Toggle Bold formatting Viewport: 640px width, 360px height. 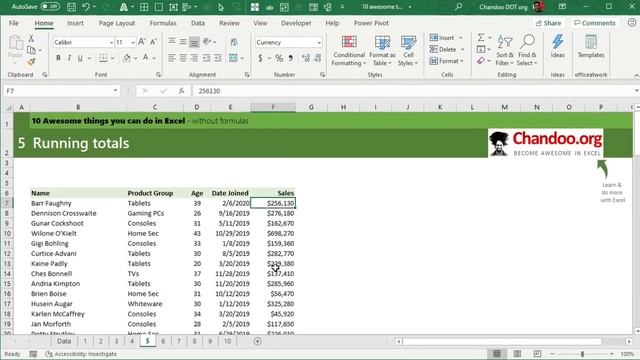pos(58,58)
